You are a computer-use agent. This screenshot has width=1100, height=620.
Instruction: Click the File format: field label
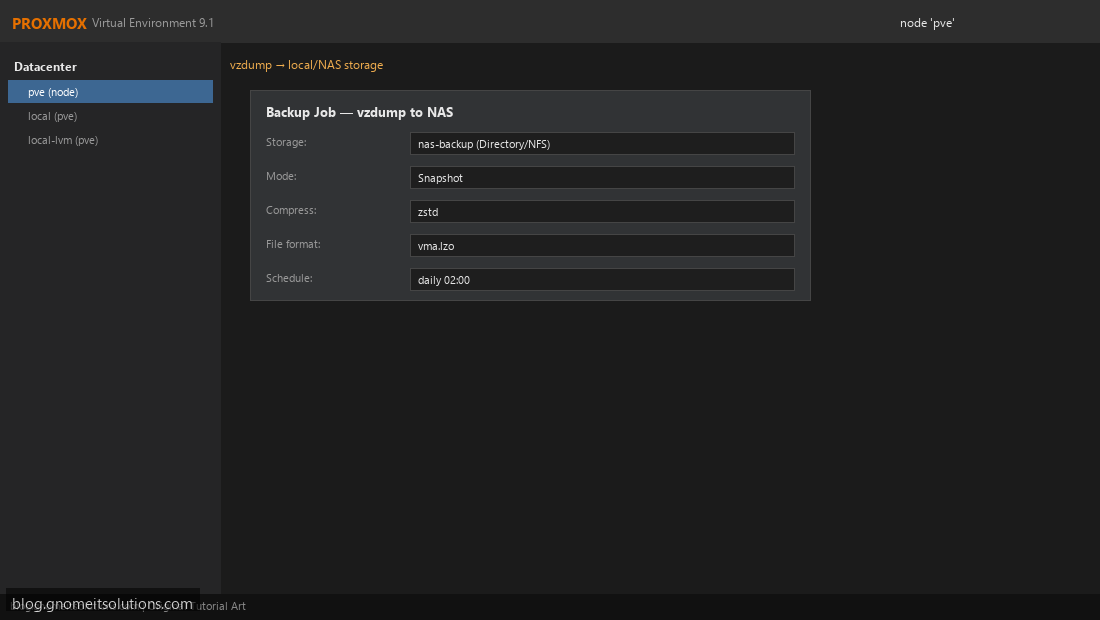tap(293, 244)
